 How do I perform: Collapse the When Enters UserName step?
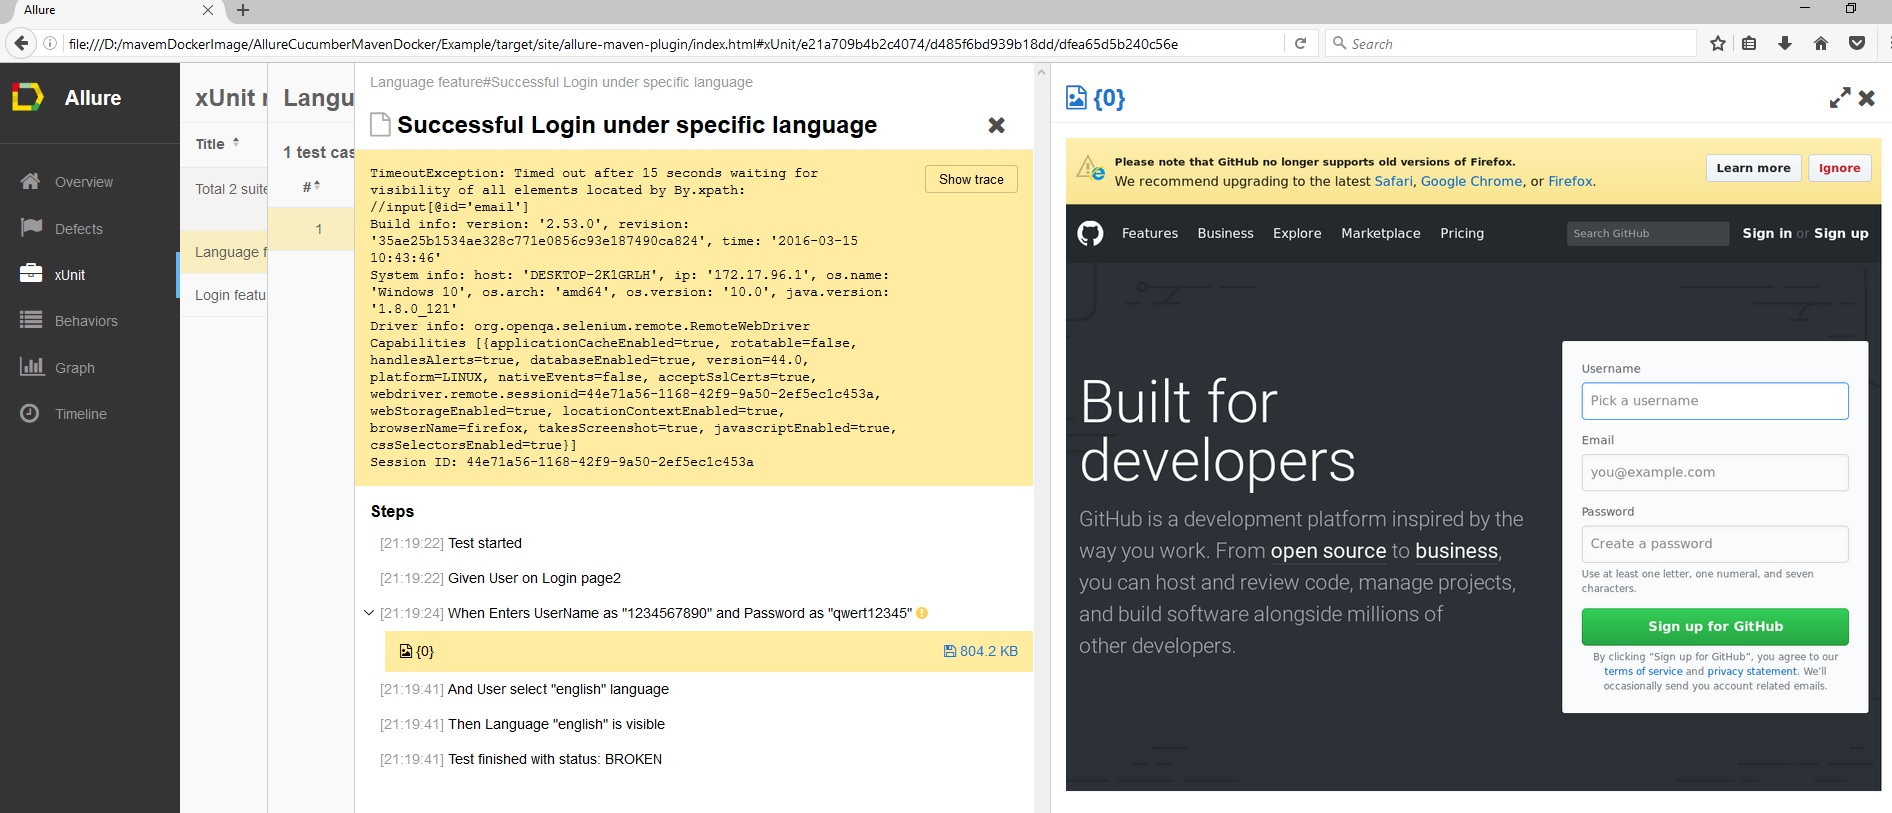point(369,613)
